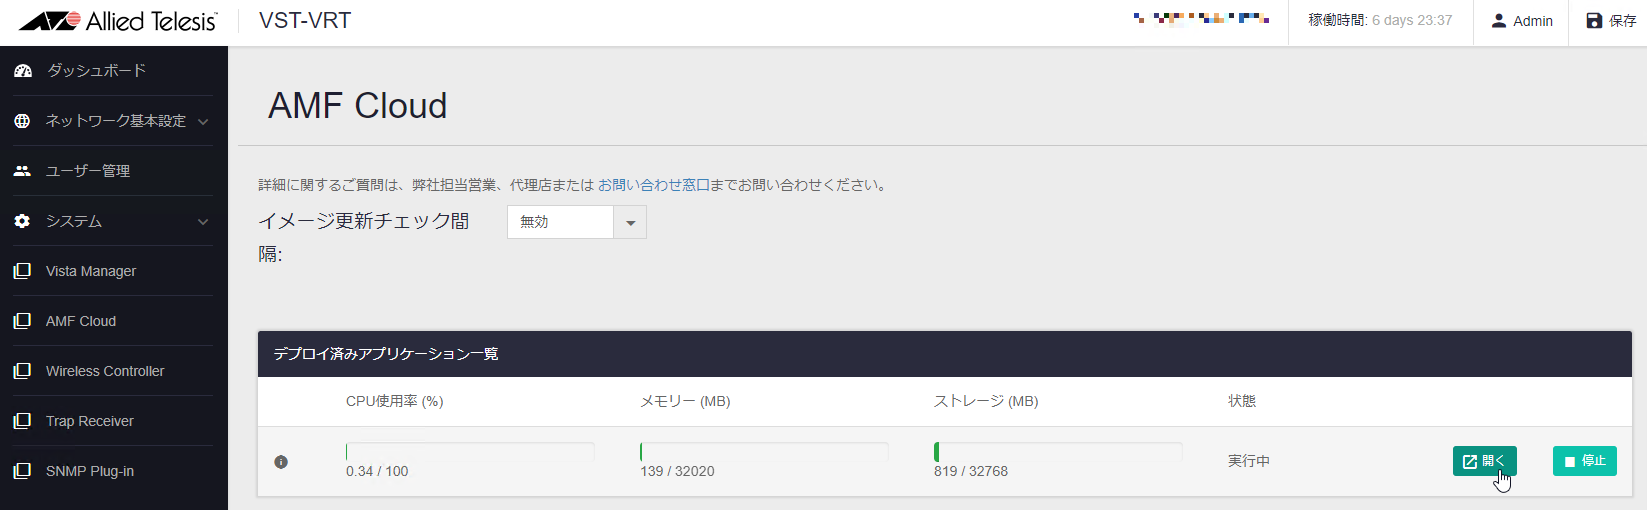
Task: Click the dashboard gauge icon
Action: 22,71
